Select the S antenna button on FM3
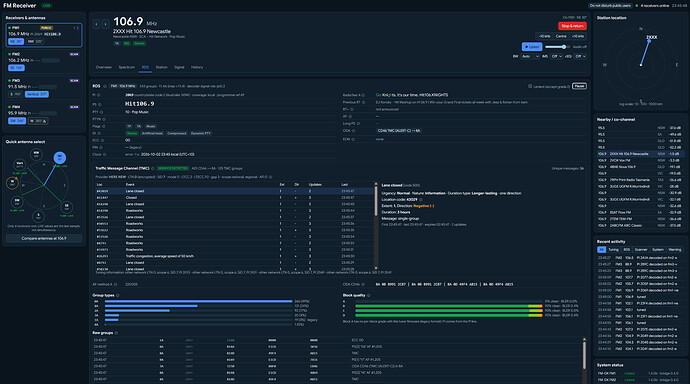This screenshot has width=690, height=384. (15, 94)
